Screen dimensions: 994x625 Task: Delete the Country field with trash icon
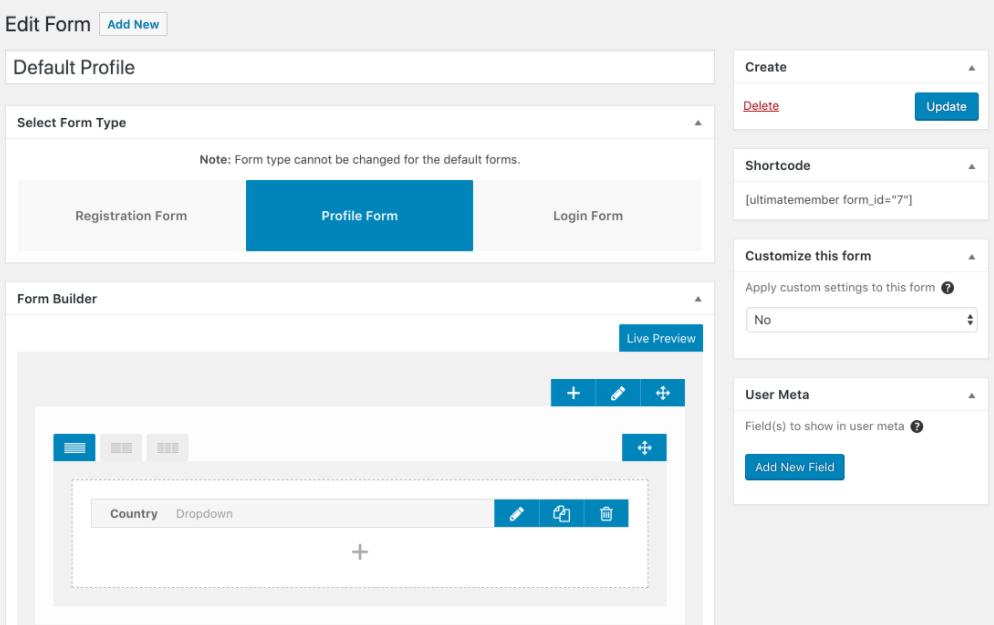pyautogui.click(x=606, y=513)
